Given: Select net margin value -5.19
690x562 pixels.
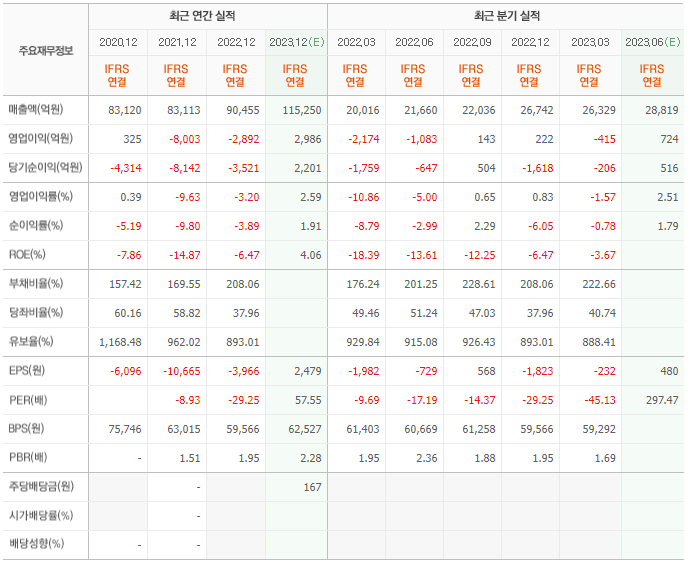Looking at the screenshot, I should tap(129, 226).
